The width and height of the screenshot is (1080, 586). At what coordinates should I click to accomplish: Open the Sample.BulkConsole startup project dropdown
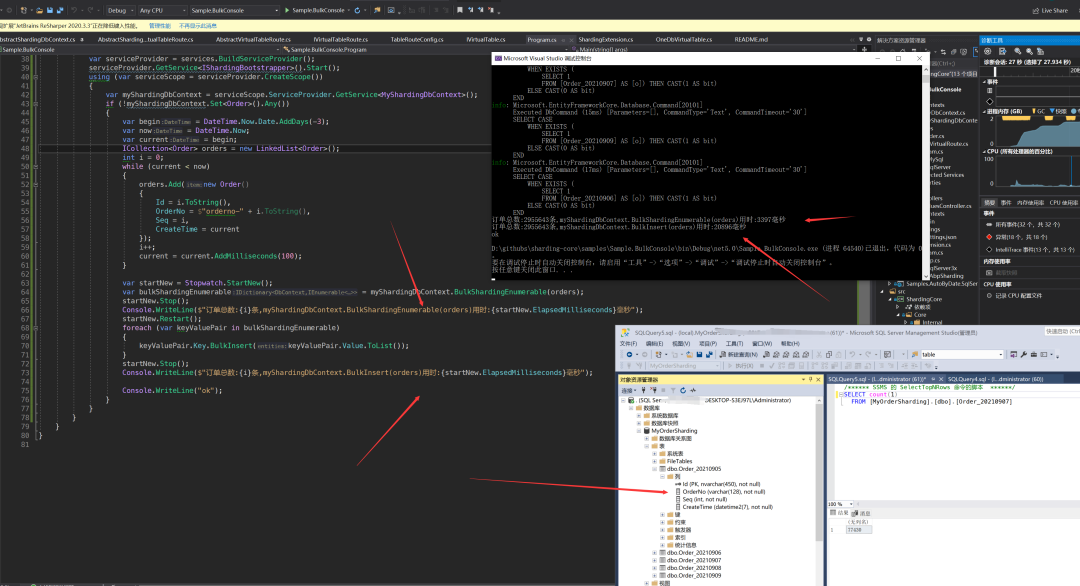(234, 10)
